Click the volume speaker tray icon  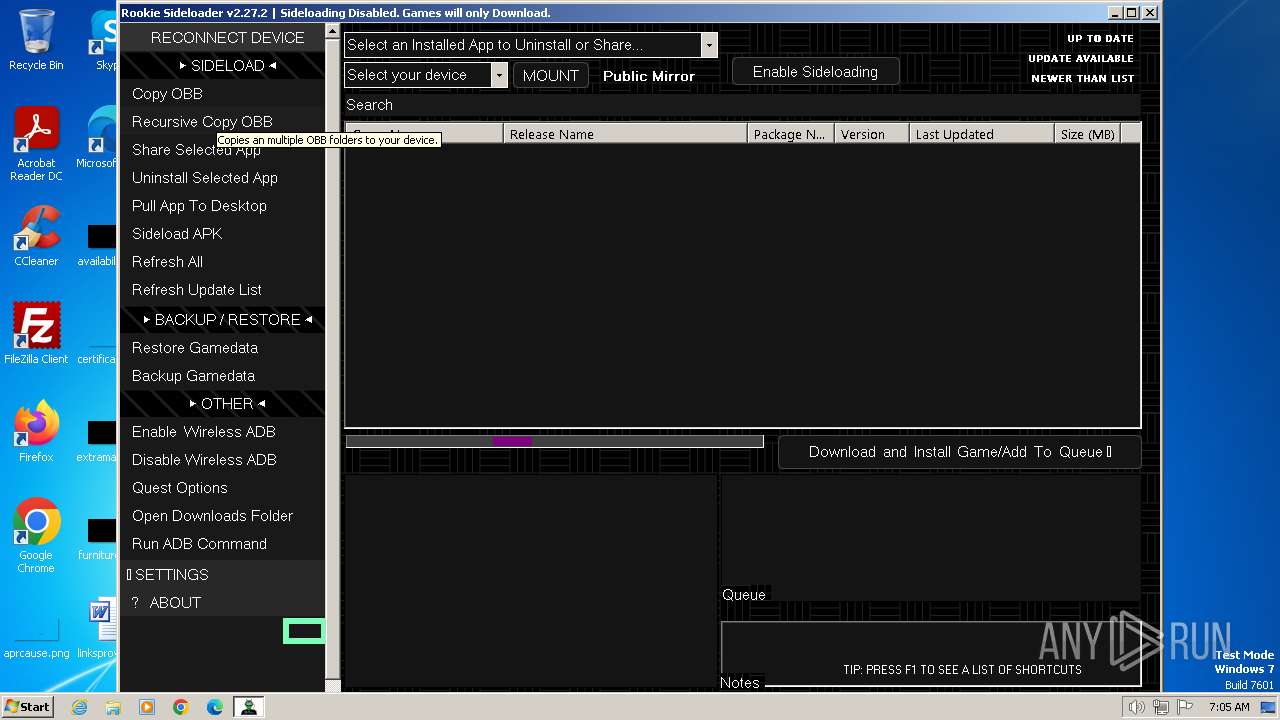coord(1136,707)
